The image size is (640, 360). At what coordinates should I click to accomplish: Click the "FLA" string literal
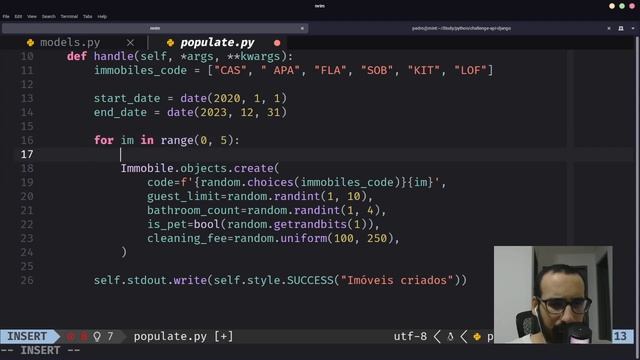tap(330, 70)
